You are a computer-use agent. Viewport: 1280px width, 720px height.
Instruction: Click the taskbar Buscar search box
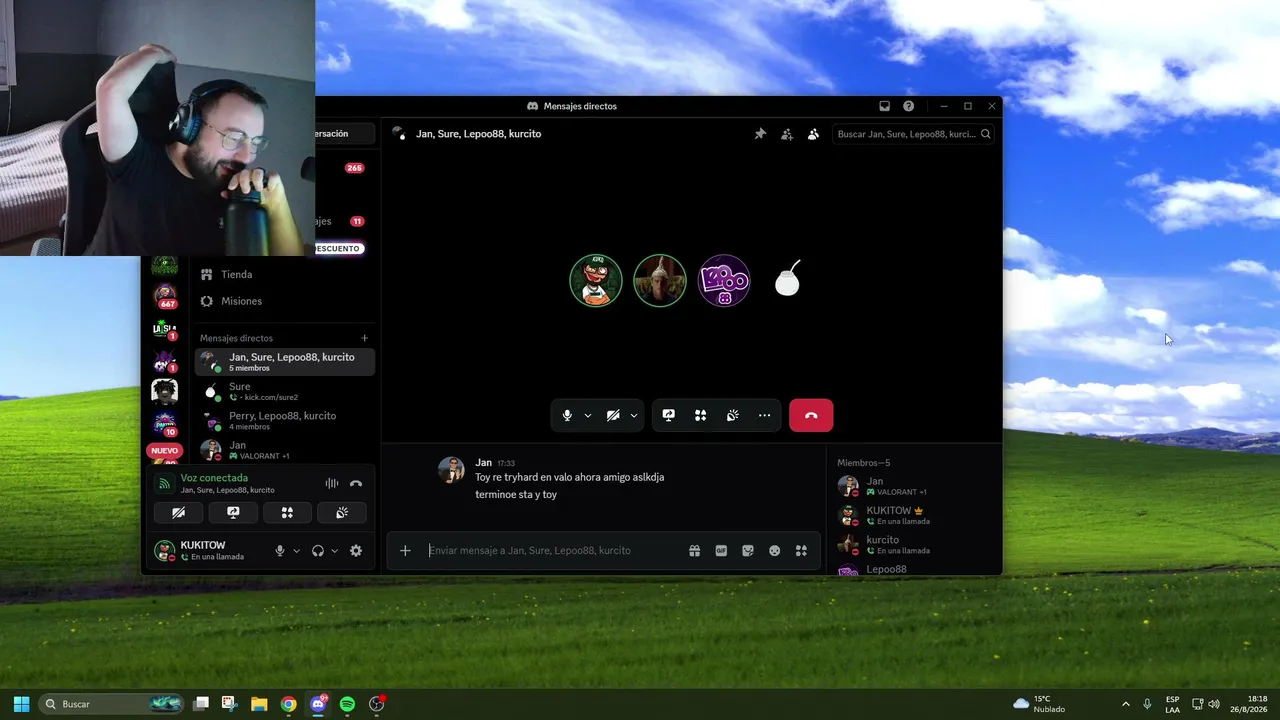pyautogui.click(x=113, y=704)
